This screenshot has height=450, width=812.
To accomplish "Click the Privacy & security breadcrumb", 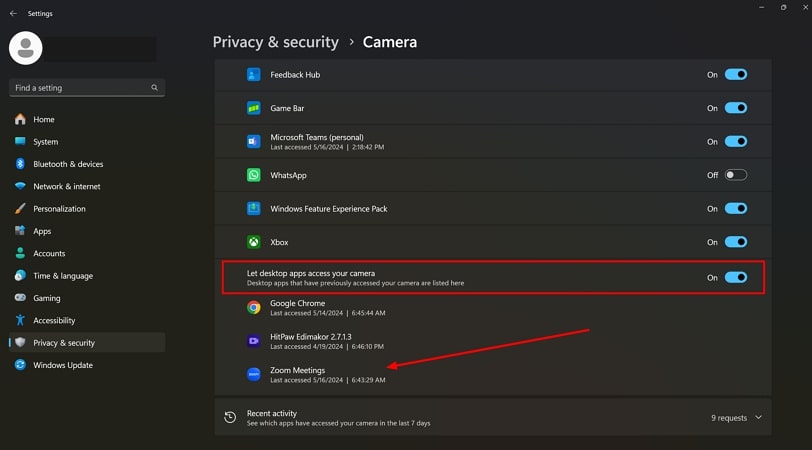I will click(x=276, y=42).
